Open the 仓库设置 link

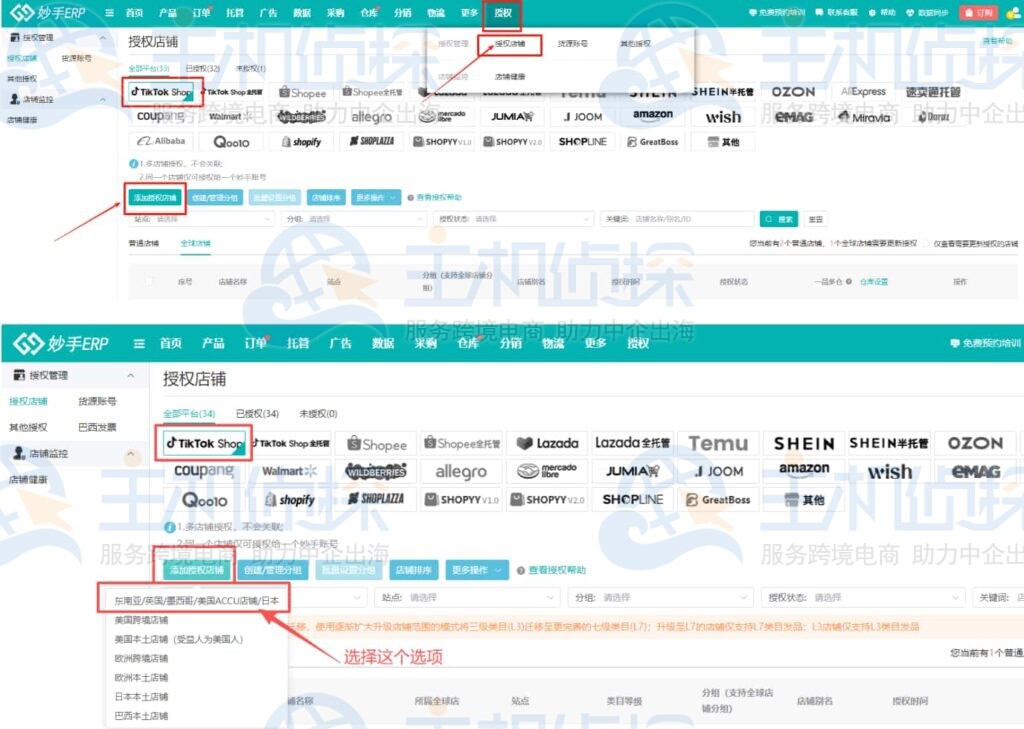click(873, 282)
